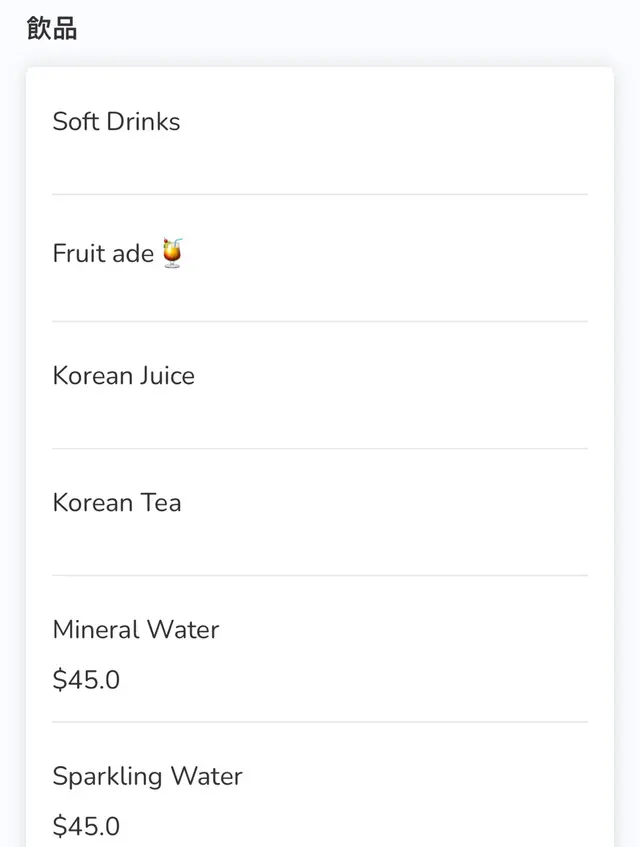This screenshot has height=847, width=640.
Task: Click the Sparkling Water $45.0 price
Action: pyautogui.click(x=86, y=826)
